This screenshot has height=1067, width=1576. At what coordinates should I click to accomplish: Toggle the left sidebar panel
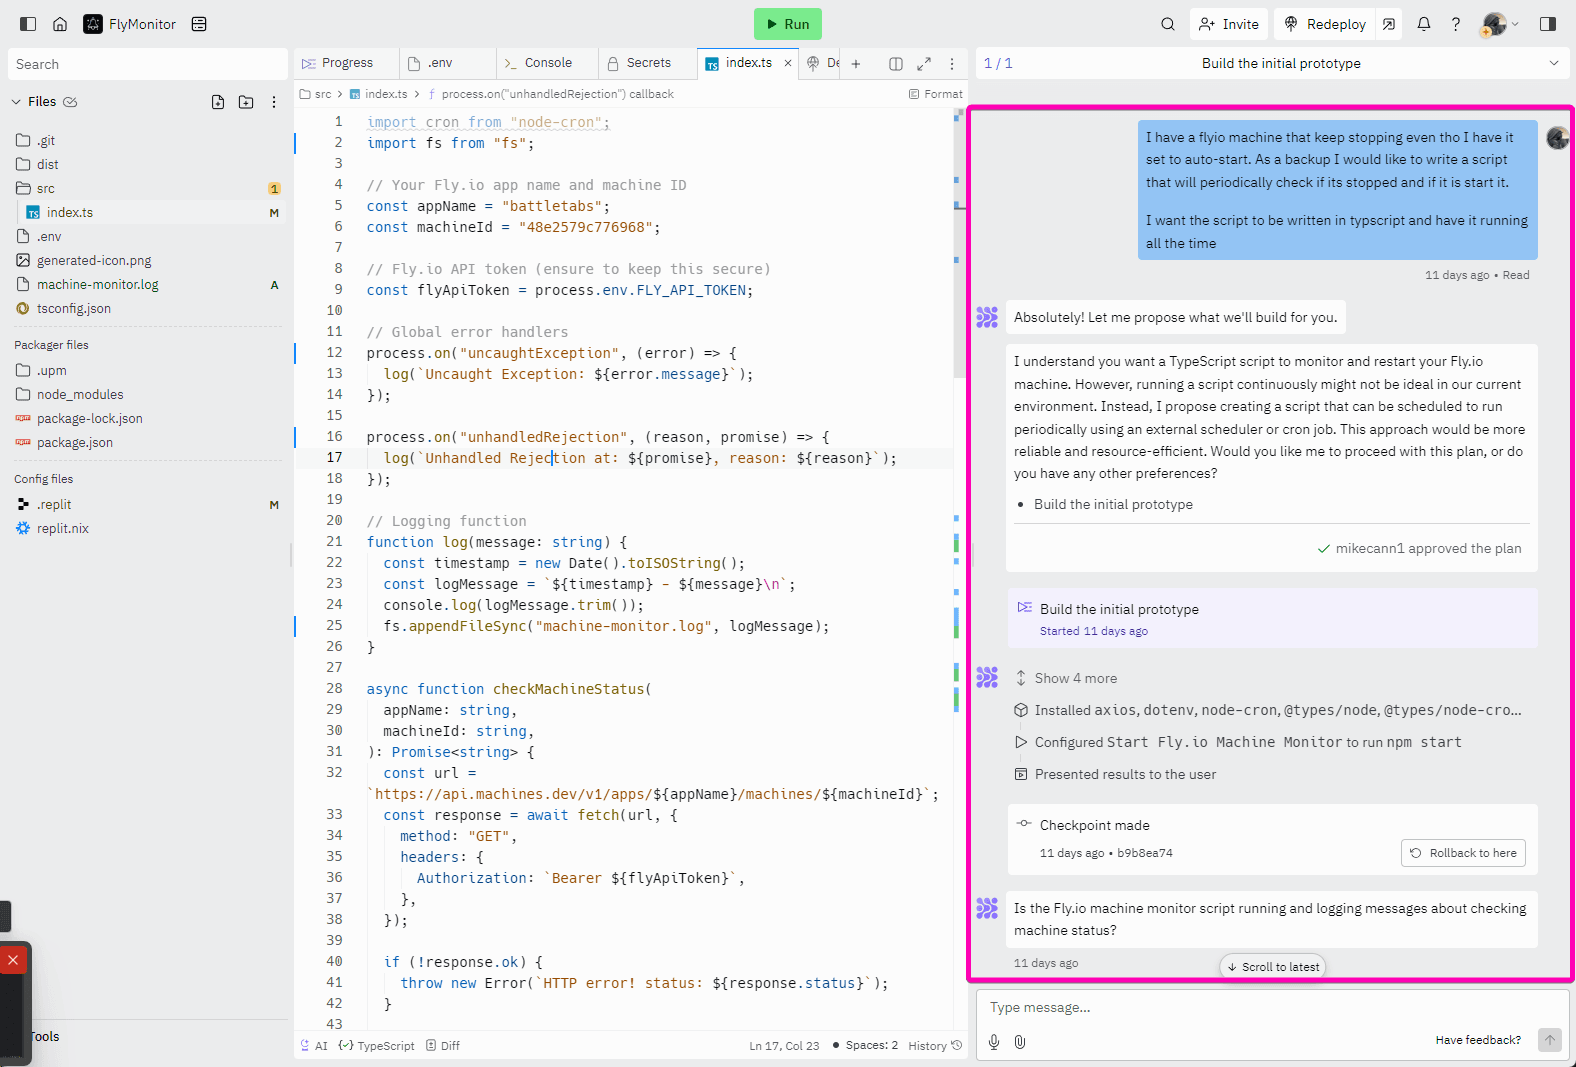point(28,24)
